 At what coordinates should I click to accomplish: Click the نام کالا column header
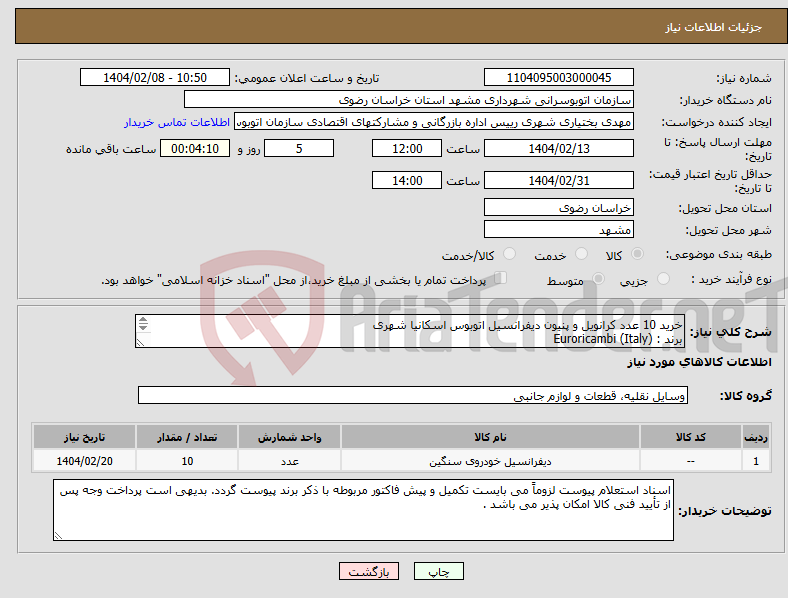pos(490,437)
